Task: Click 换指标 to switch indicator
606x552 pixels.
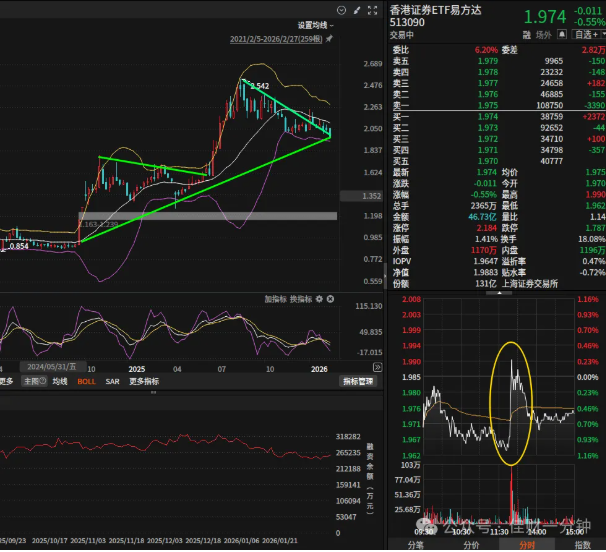Action: pos(301,299)
